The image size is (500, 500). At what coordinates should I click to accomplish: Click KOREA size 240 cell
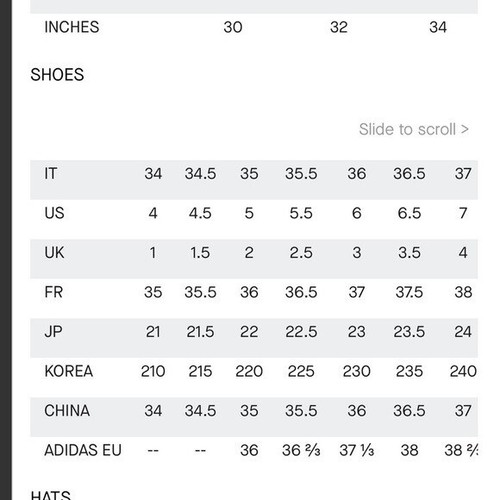(463, 371)
